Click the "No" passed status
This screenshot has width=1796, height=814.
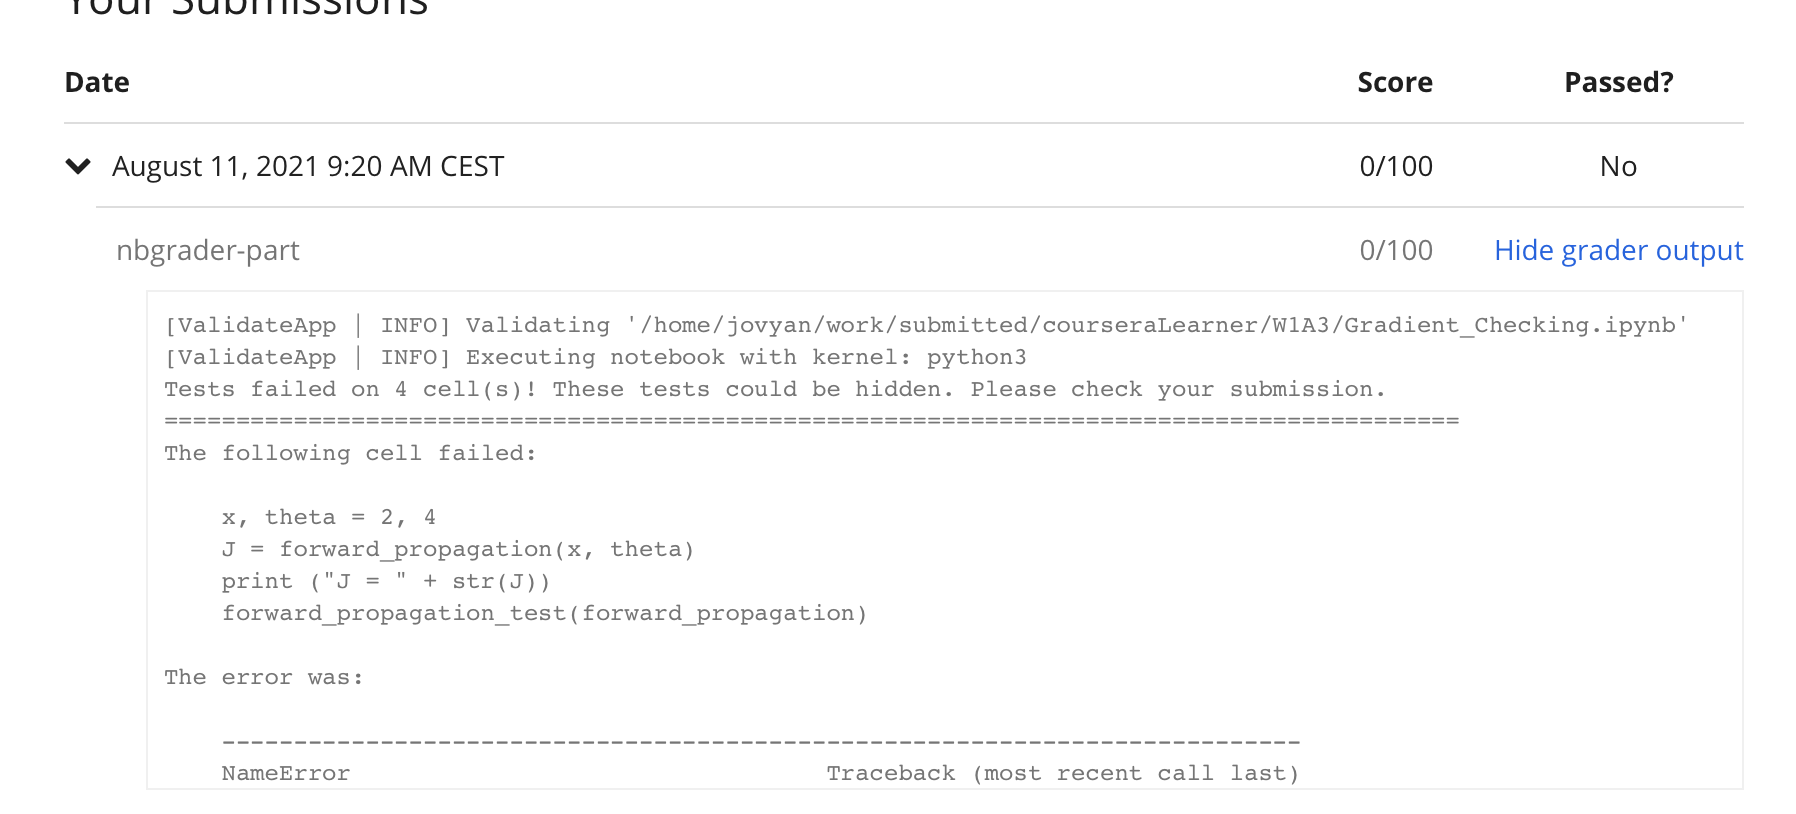coord(1618,166)
